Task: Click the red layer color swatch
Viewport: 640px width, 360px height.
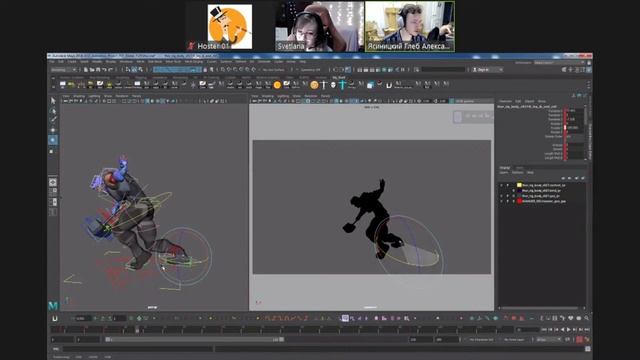Action: 519,201
